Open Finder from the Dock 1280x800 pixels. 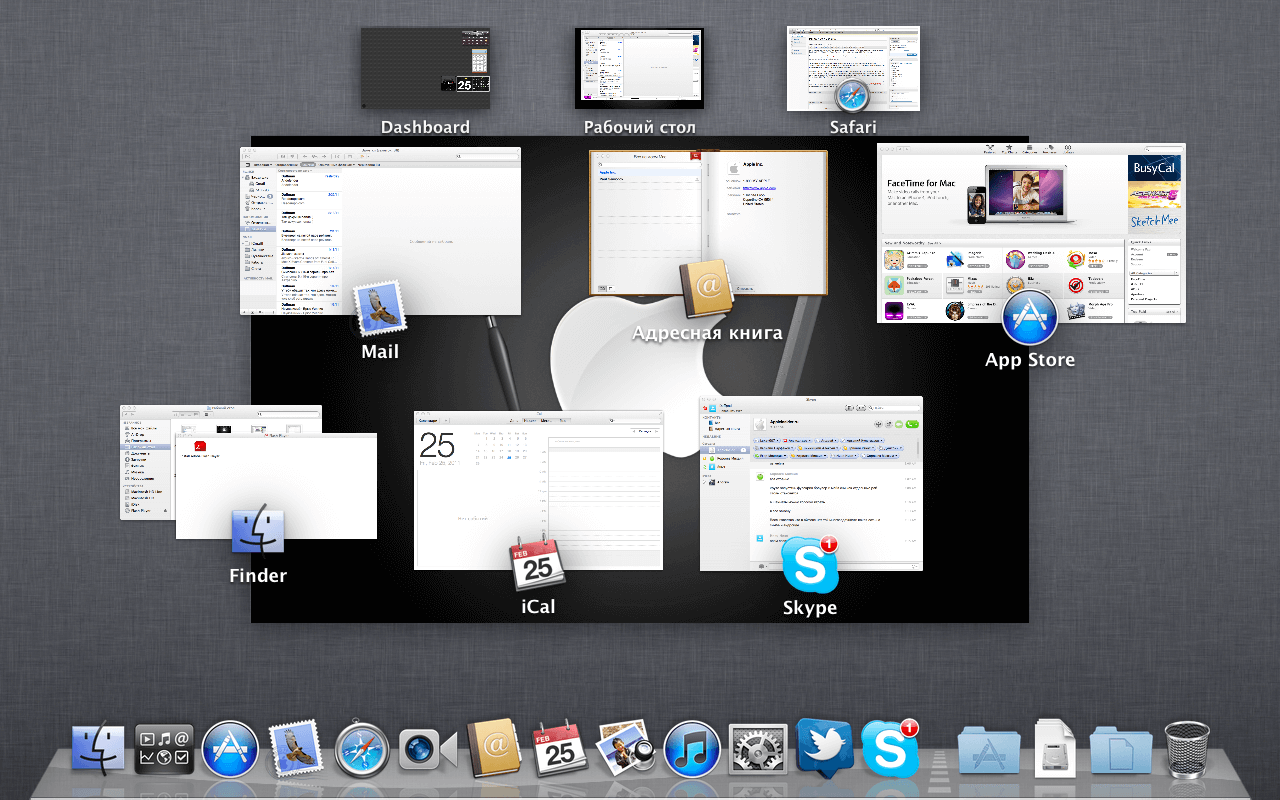pos(98,750)
